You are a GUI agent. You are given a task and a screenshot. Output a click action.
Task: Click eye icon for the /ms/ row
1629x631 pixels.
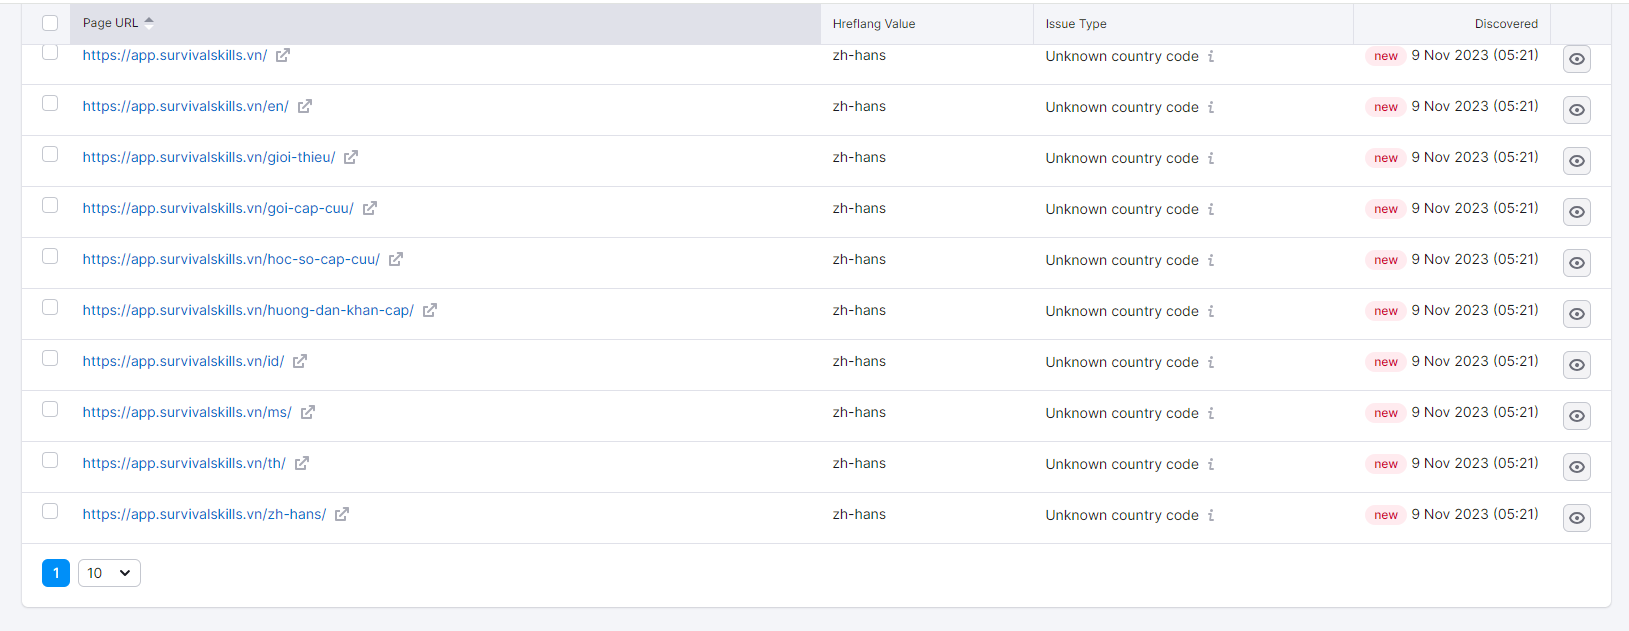point(1577,416)
